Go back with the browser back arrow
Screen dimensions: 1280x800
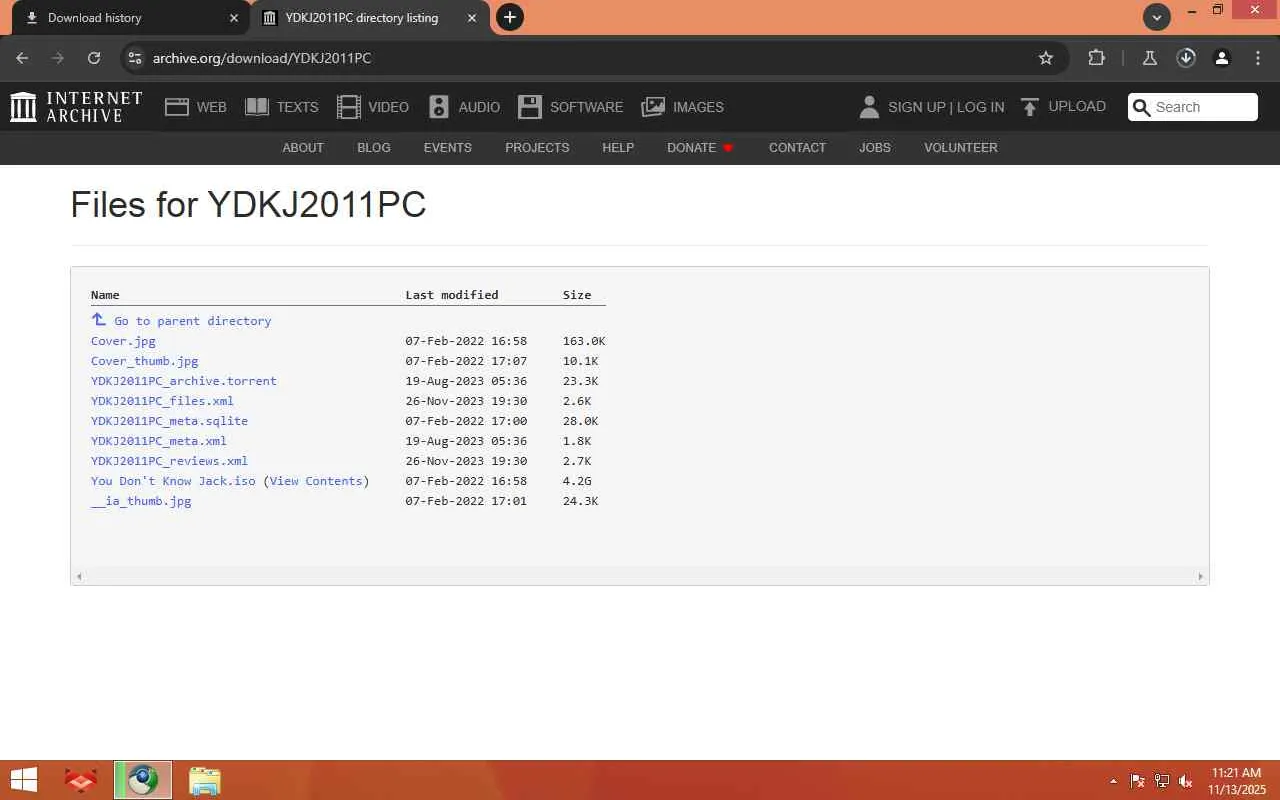click(22, 58)
